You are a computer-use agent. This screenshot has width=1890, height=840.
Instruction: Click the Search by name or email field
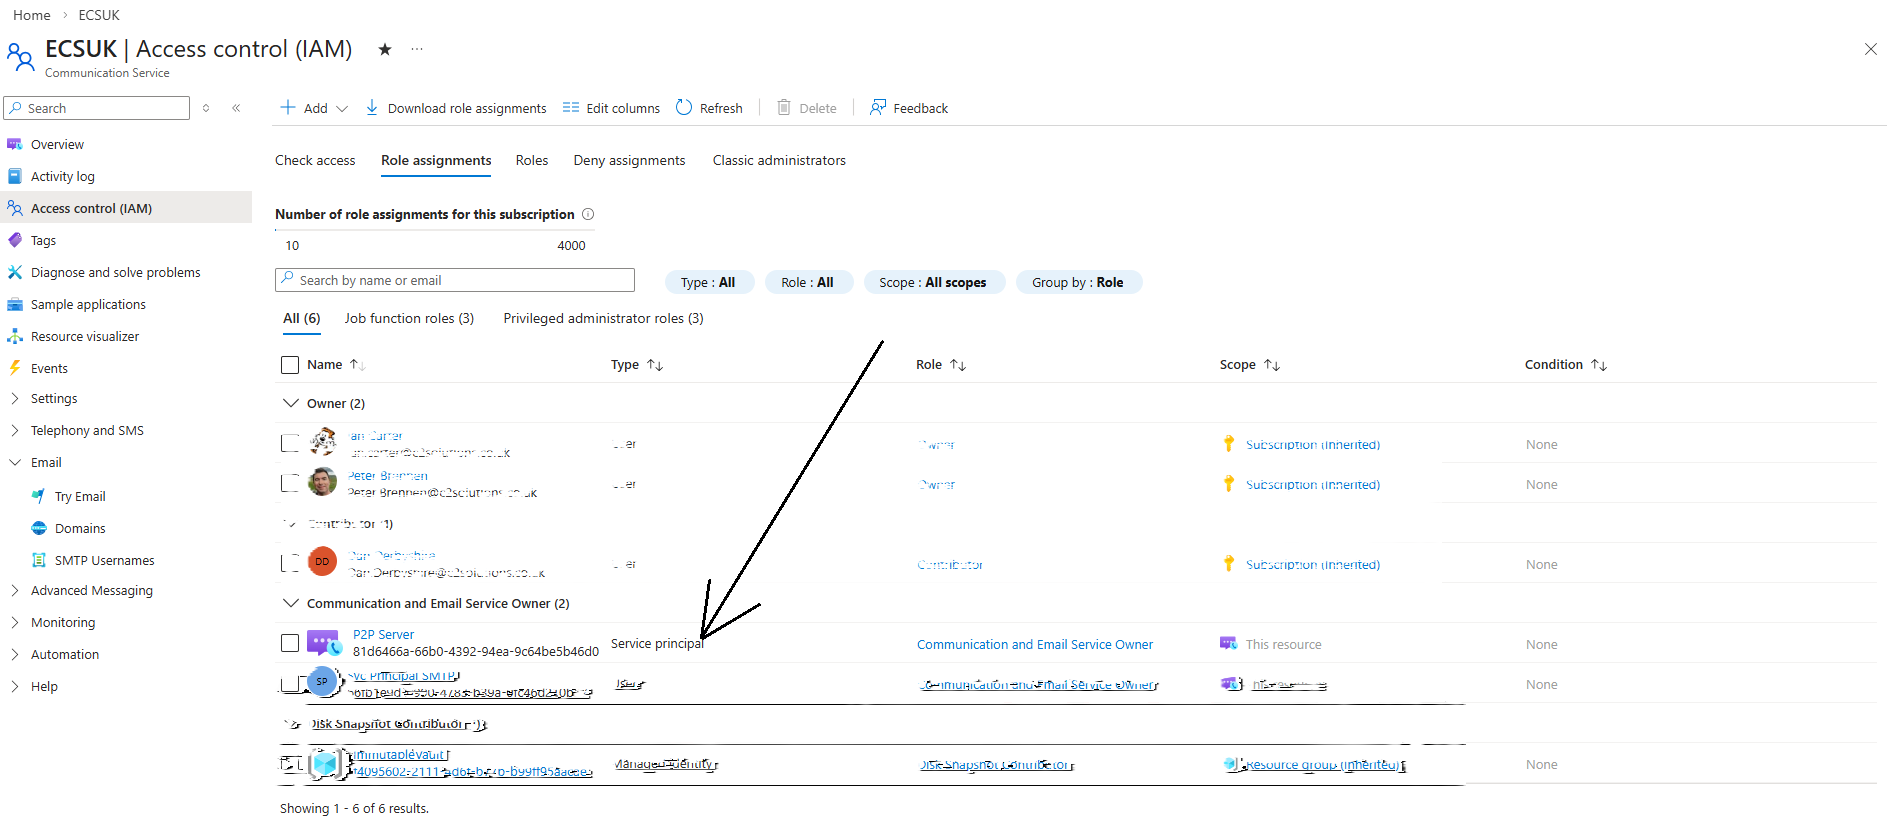[x=455, y=280]
